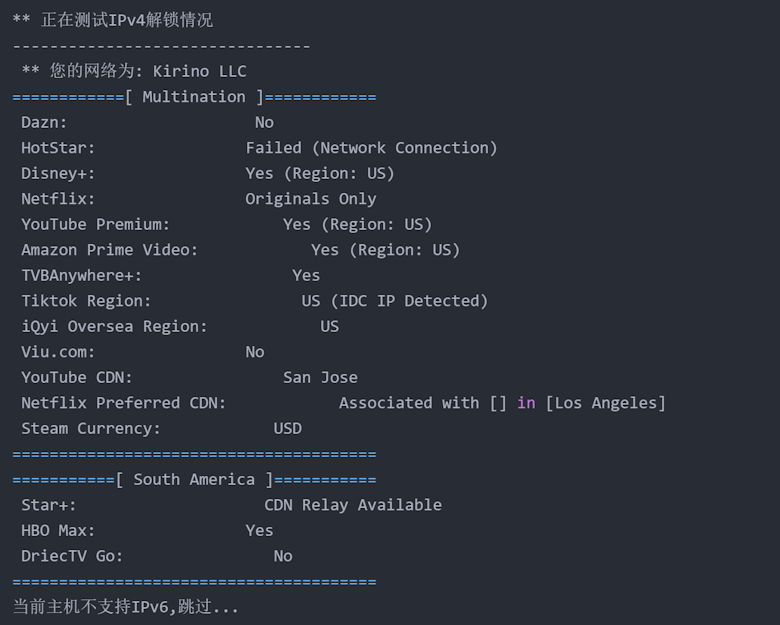Click the Kirino LLC network name

(199, 71)
